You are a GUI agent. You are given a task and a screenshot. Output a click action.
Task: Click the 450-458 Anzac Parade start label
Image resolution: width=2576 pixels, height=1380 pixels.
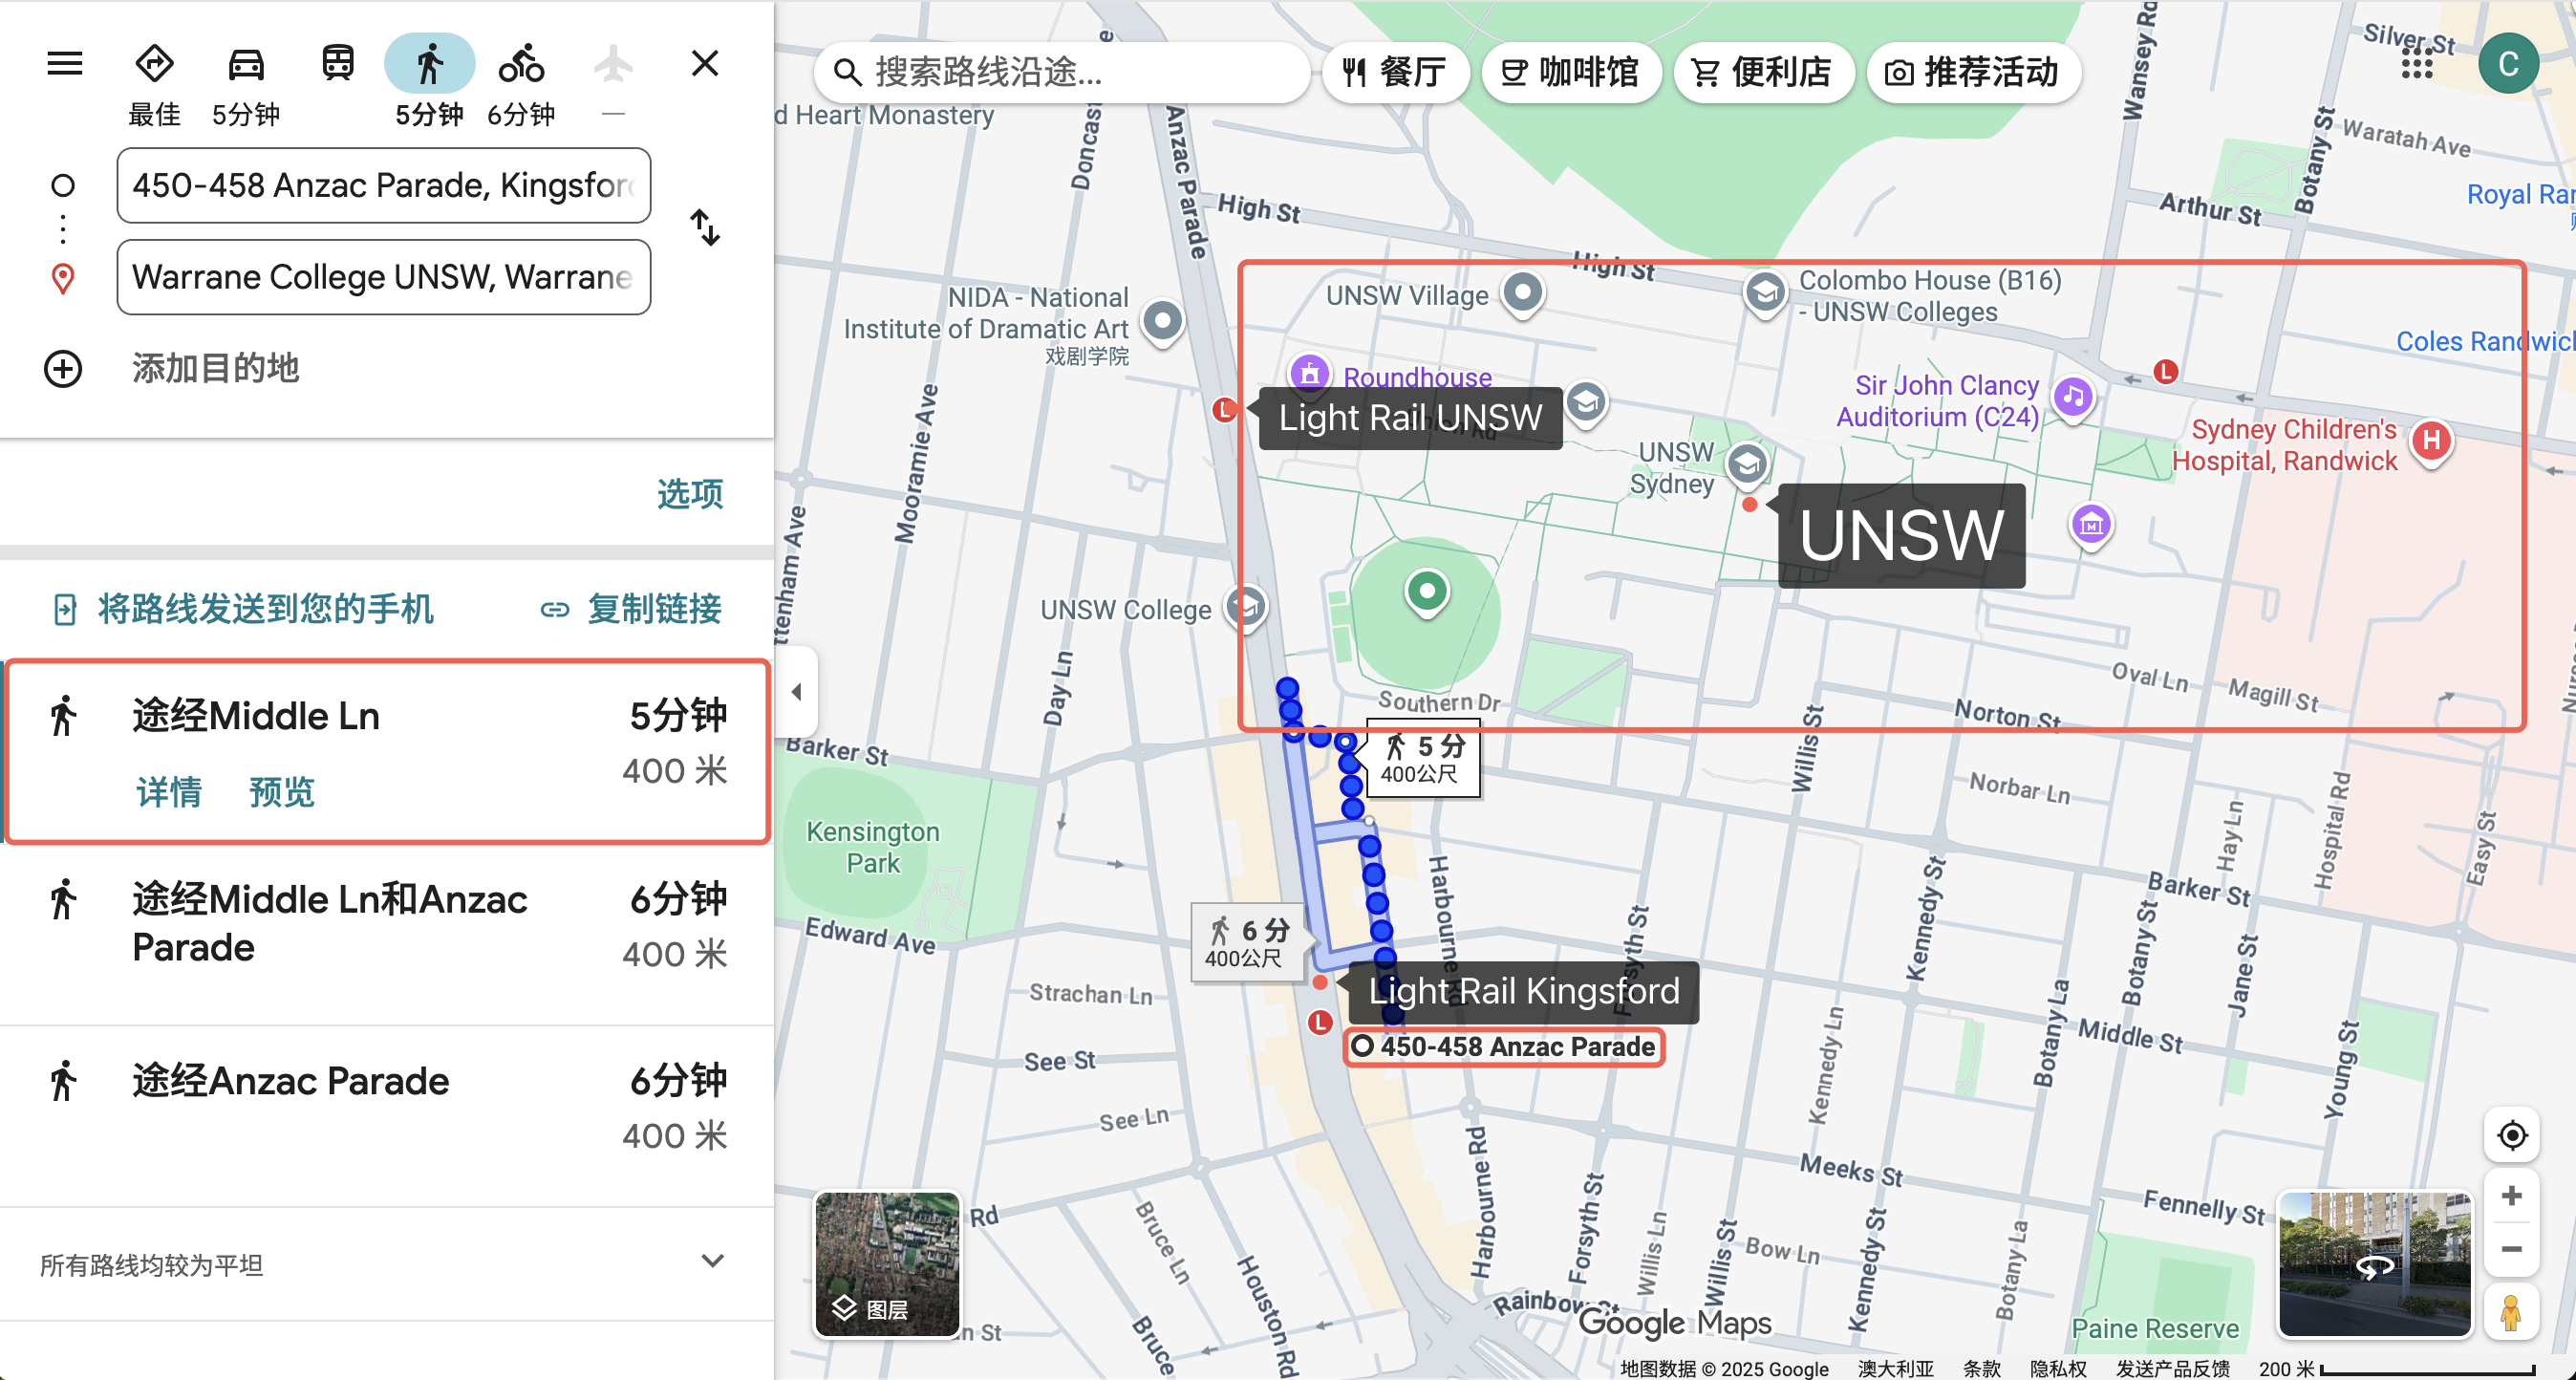point(1504,1047)
